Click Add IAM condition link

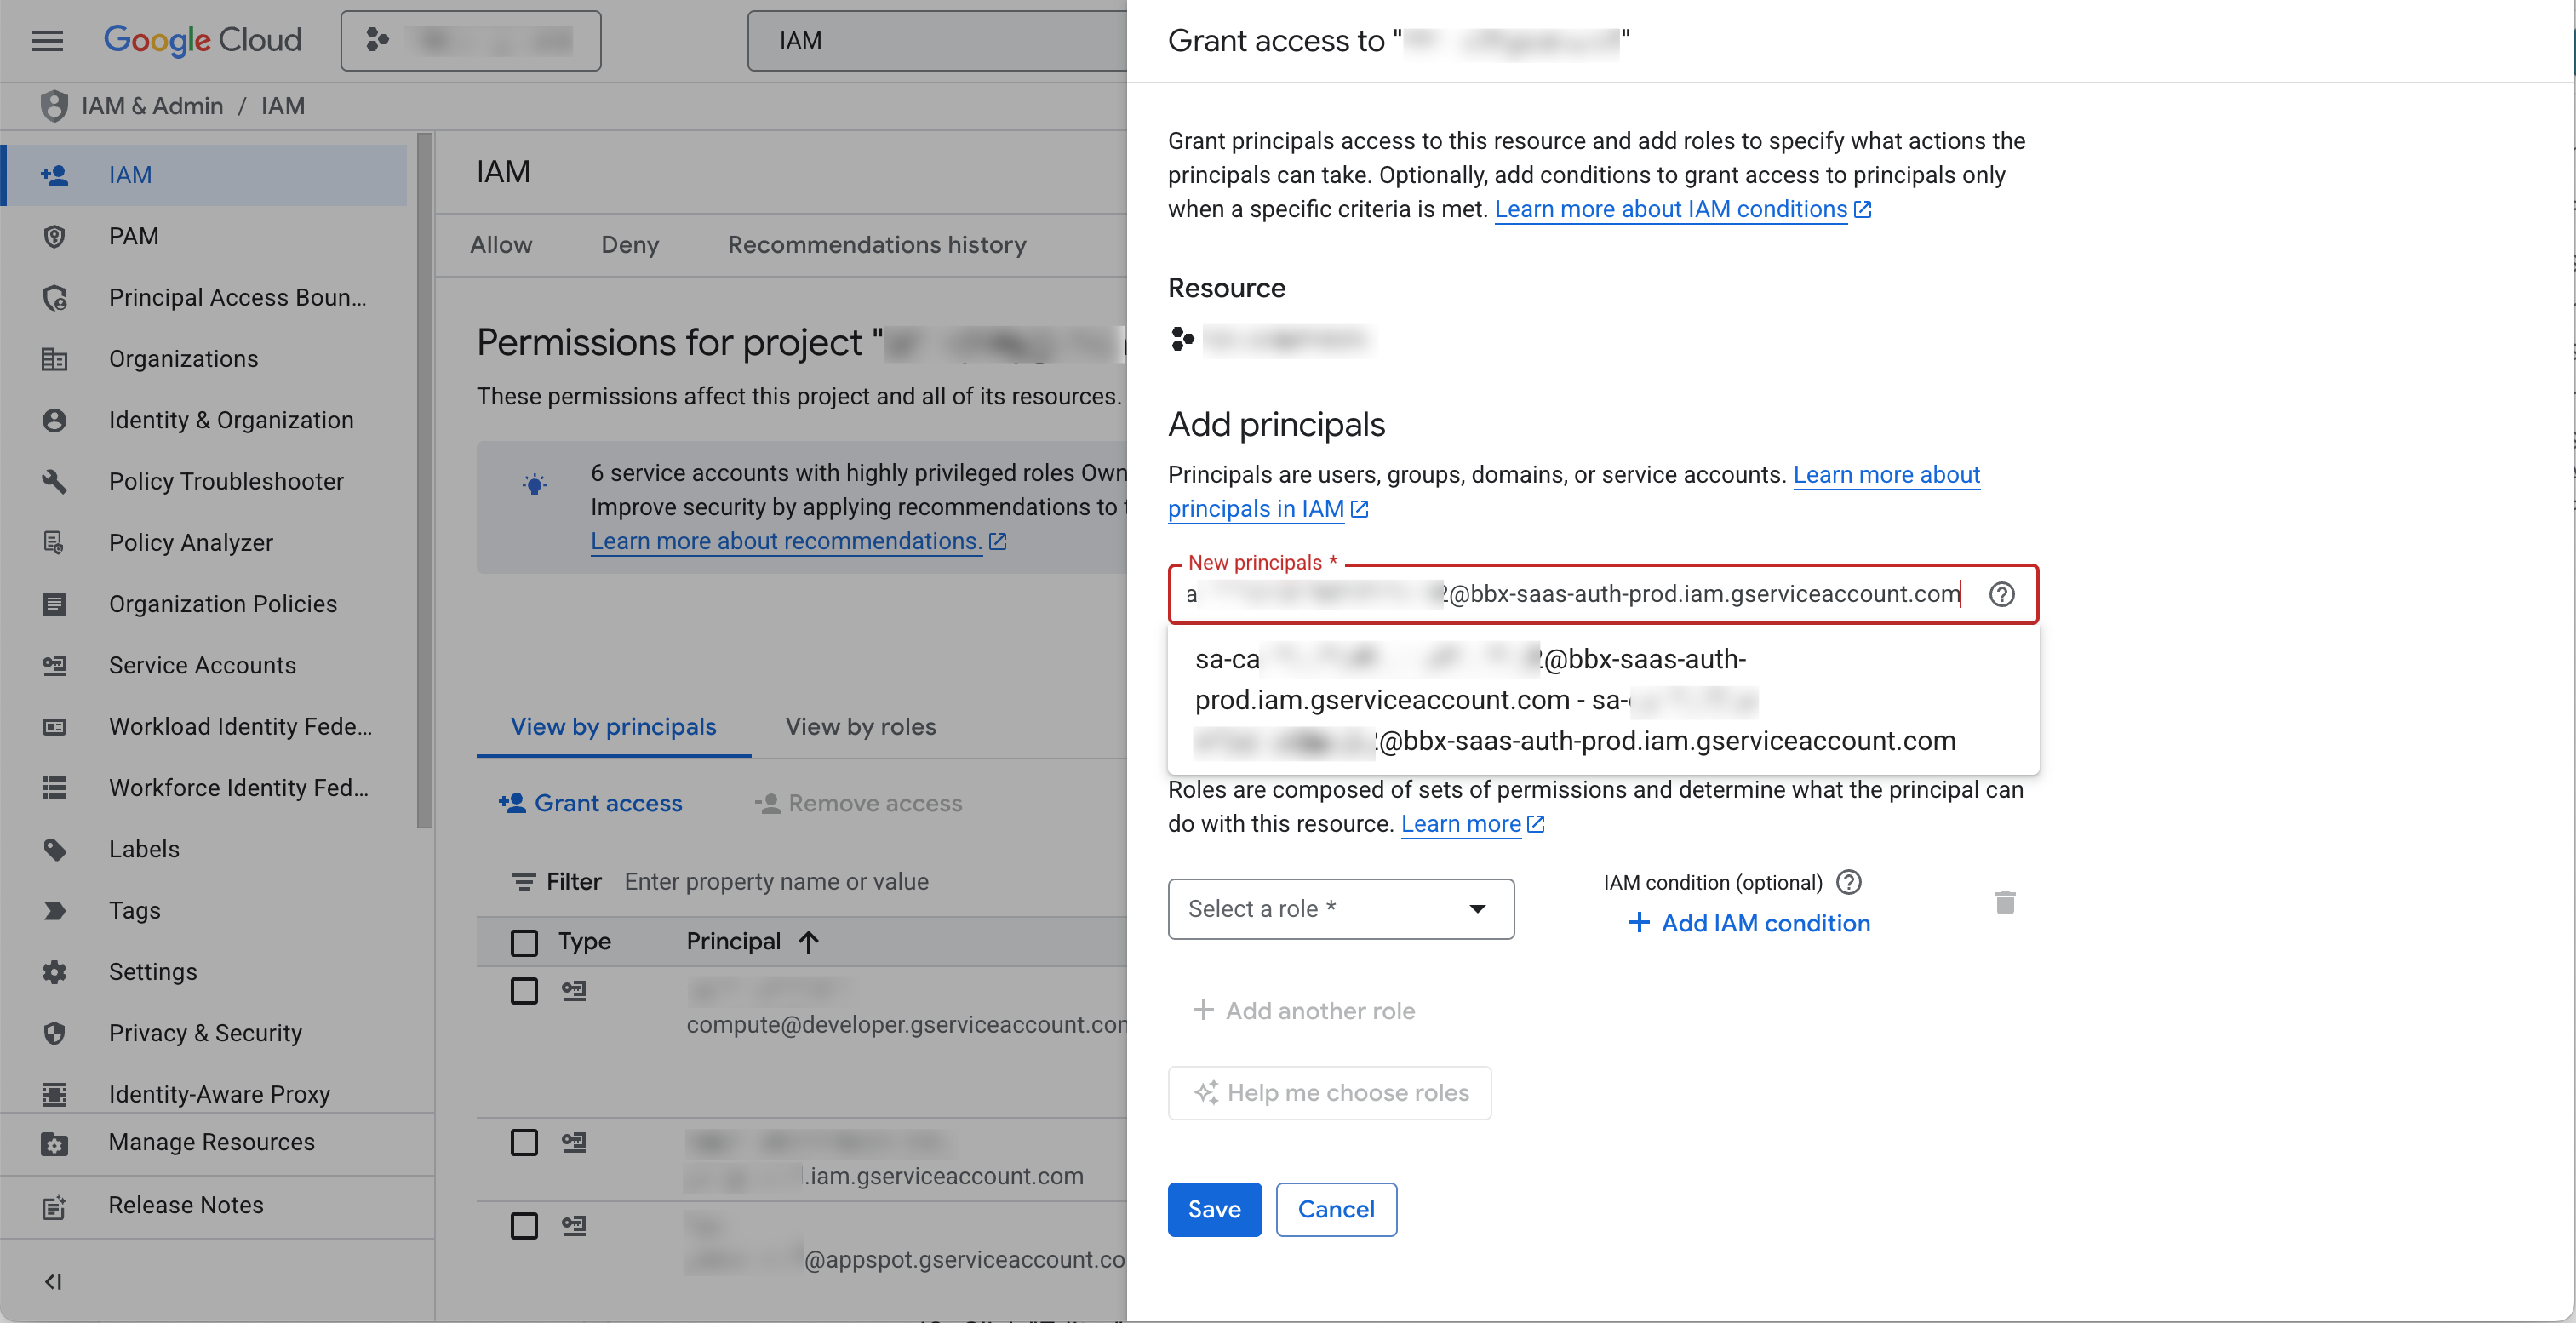click(x=1750, y=923)
